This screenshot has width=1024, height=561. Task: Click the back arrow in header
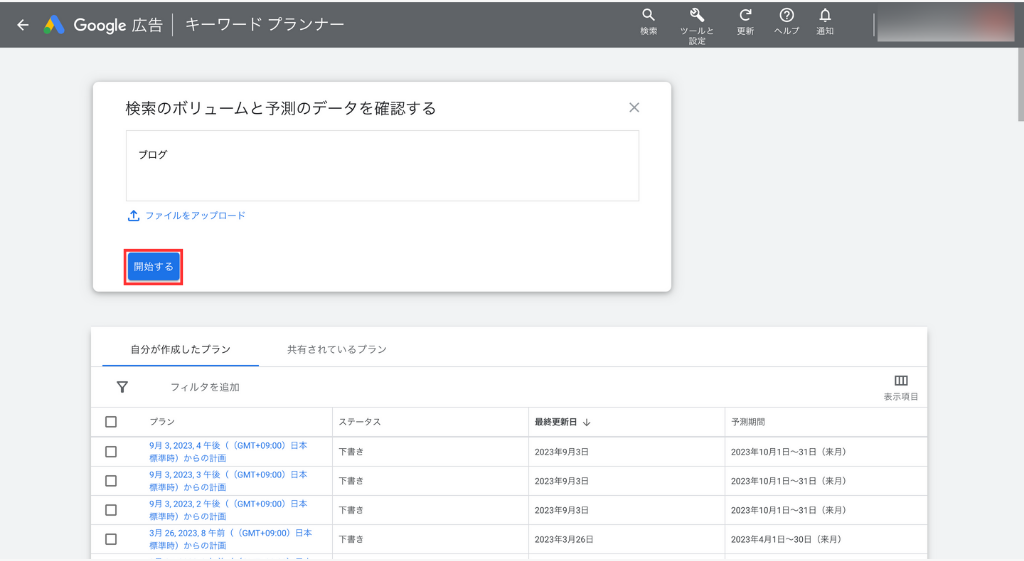(x=23, y=25)
